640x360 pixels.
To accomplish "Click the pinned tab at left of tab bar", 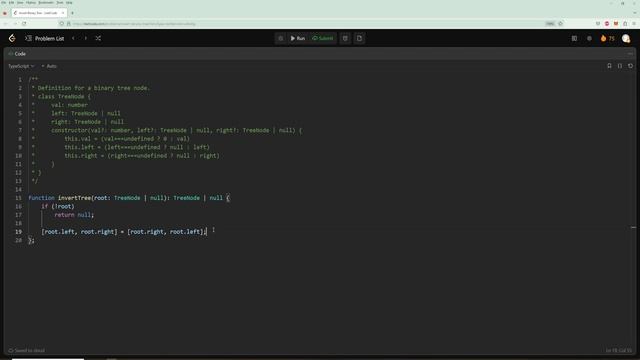I will [5, 13].
